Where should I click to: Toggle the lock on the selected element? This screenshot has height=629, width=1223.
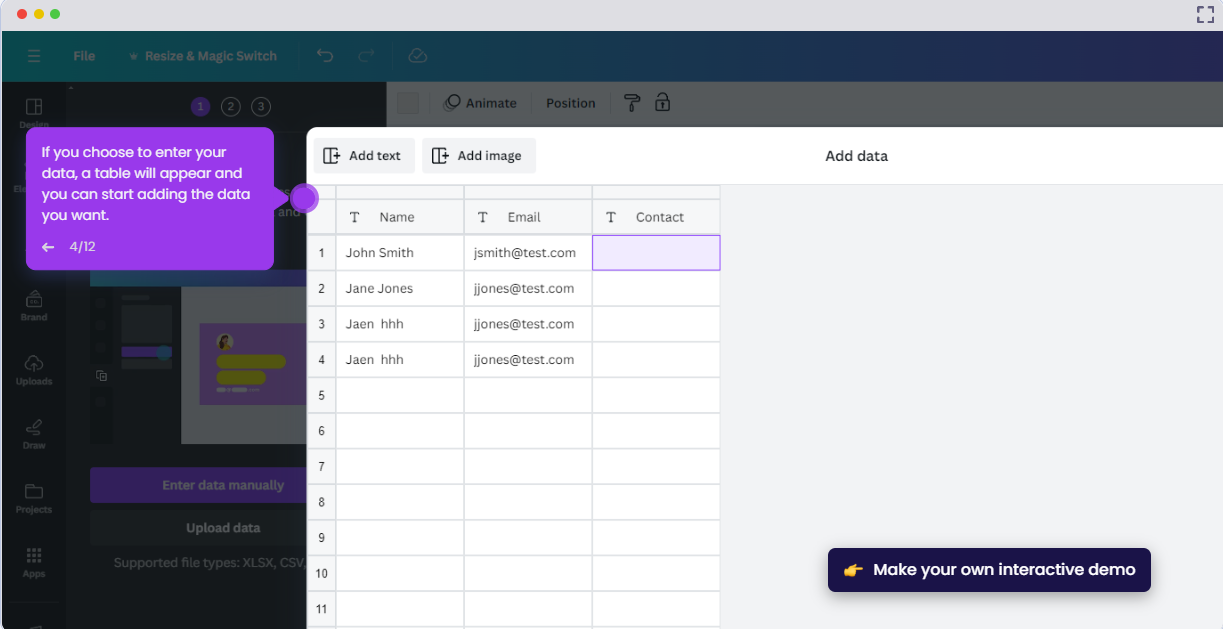click(661, 102)
